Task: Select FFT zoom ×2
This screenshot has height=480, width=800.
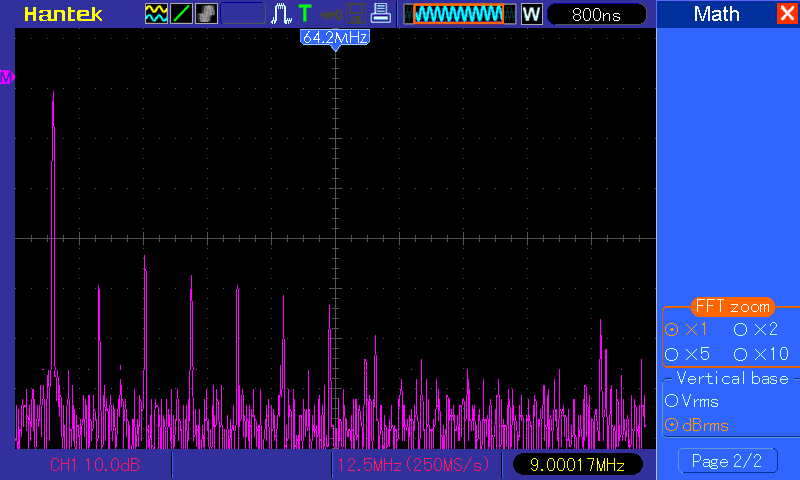Action: (x=756, y=330)
